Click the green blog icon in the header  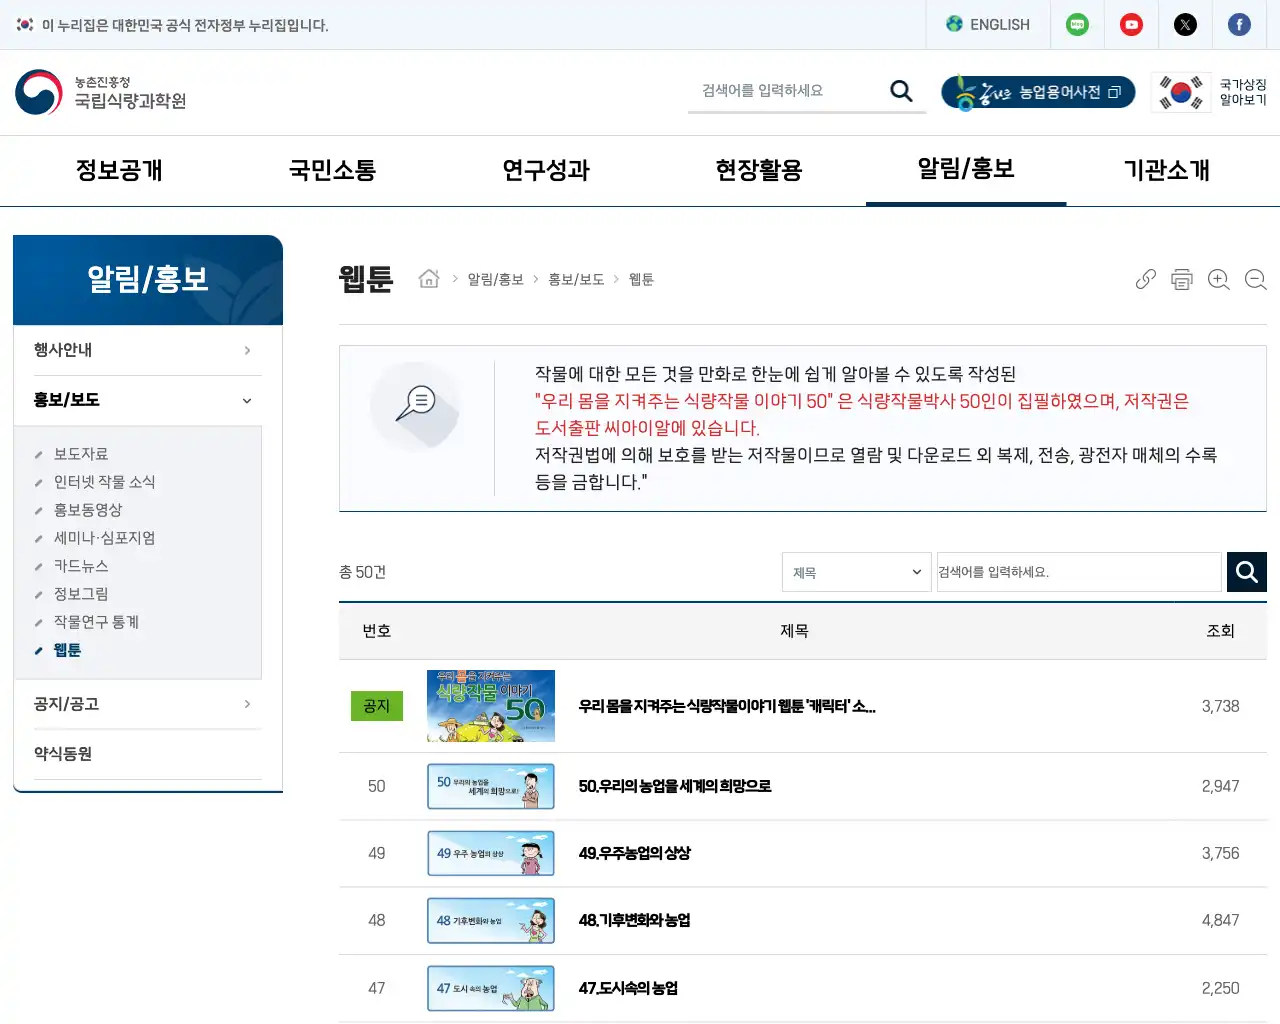pos(1077,24)
